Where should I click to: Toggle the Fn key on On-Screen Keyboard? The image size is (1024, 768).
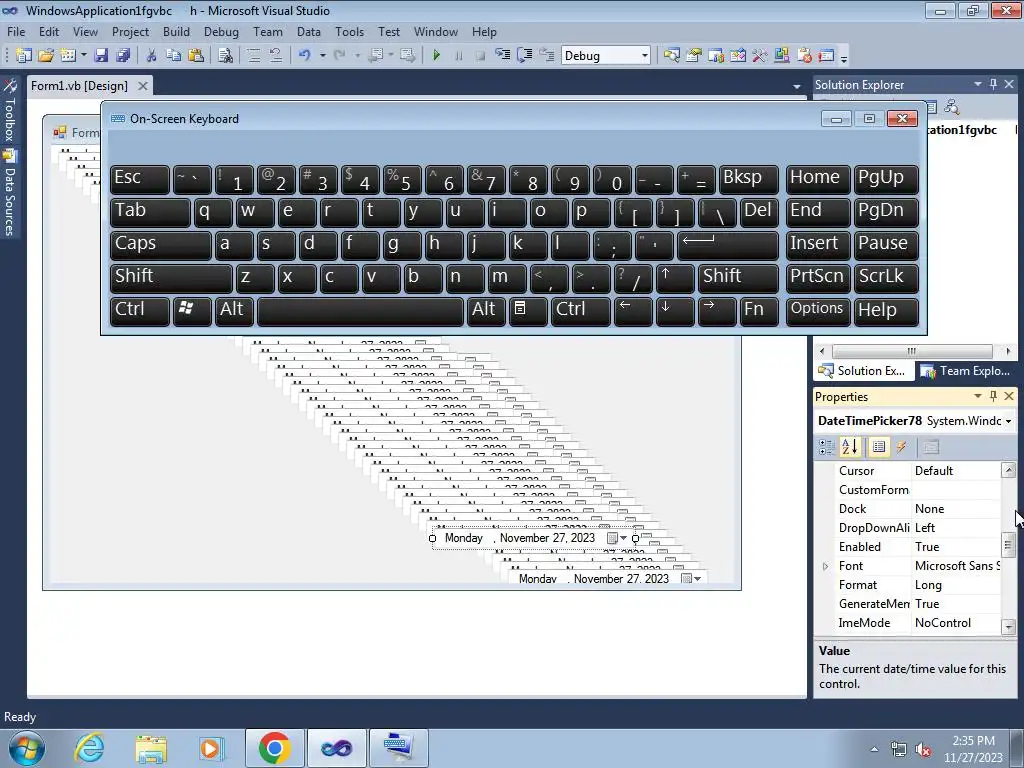pyautogui.click(x=759, y=310)
